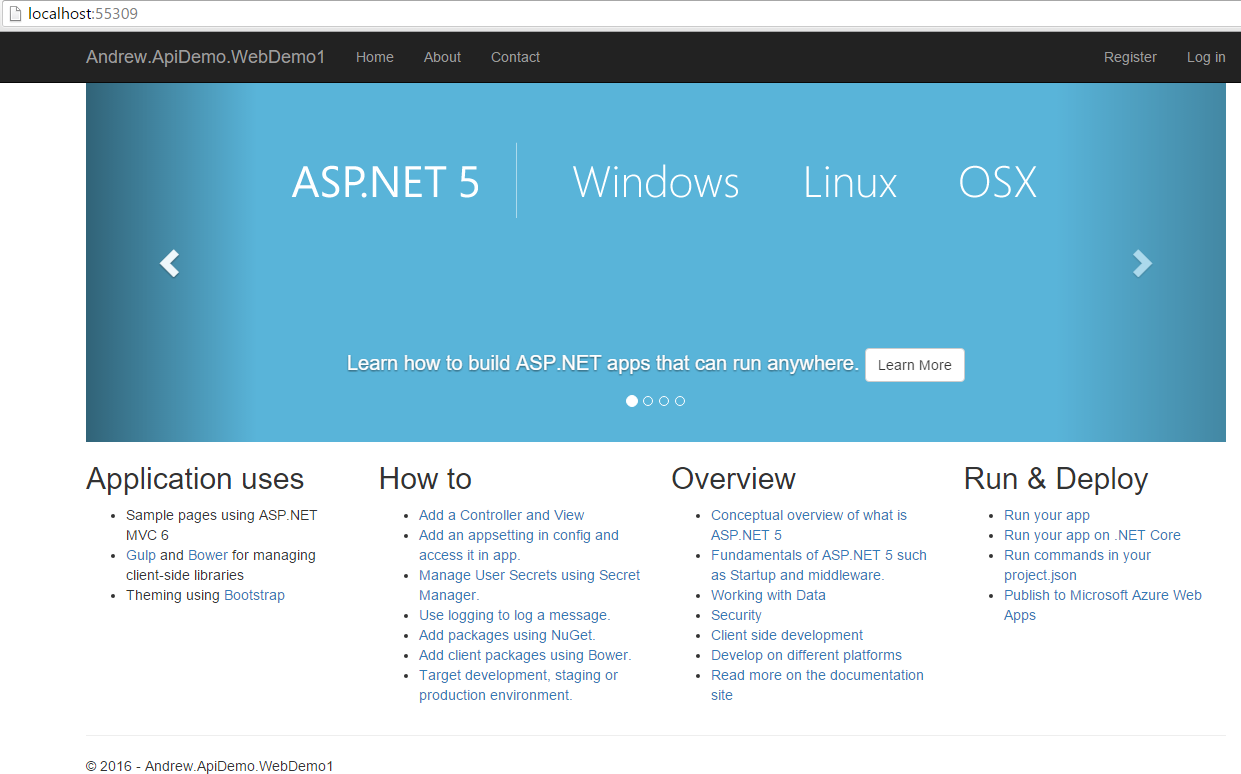Click the Working with Data link
This screenshot has width=1241, height=774.
click(x=768, y=595)
